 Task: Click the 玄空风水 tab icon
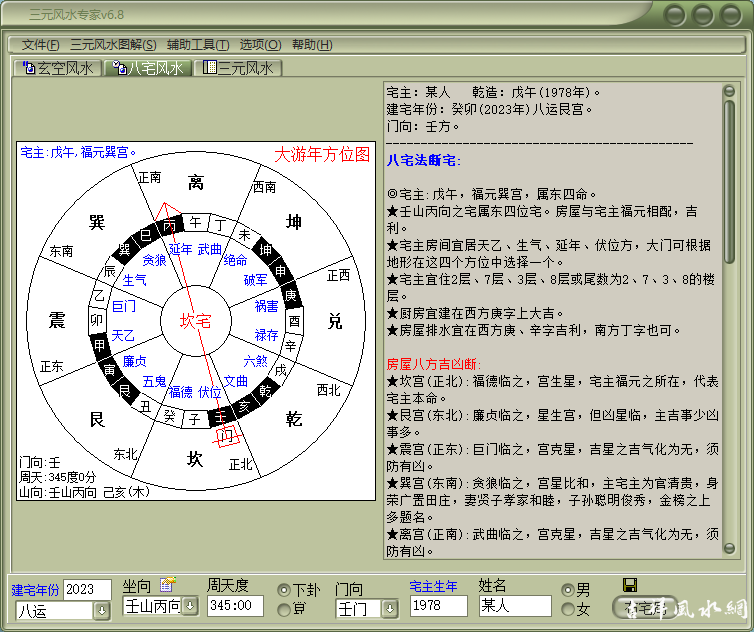(x=27, y=68)
